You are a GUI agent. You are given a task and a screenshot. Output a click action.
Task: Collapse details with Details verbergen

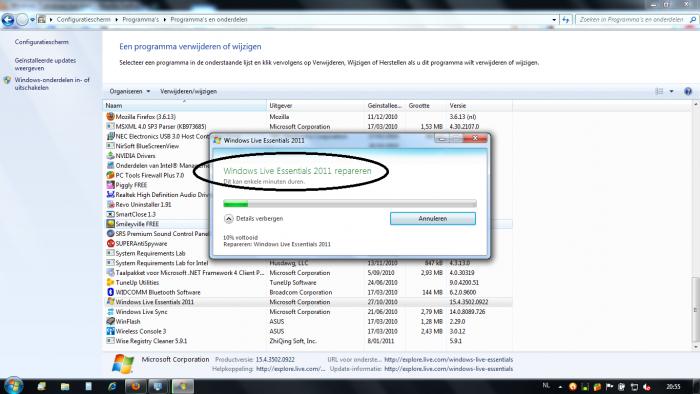click(254, 219)
